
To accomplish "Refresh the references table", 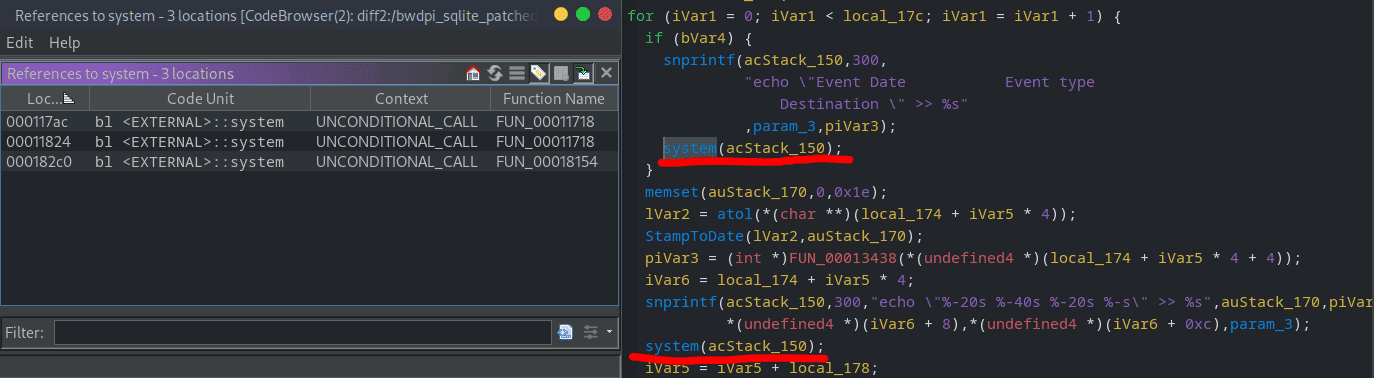I will click(x=495, y=74).
